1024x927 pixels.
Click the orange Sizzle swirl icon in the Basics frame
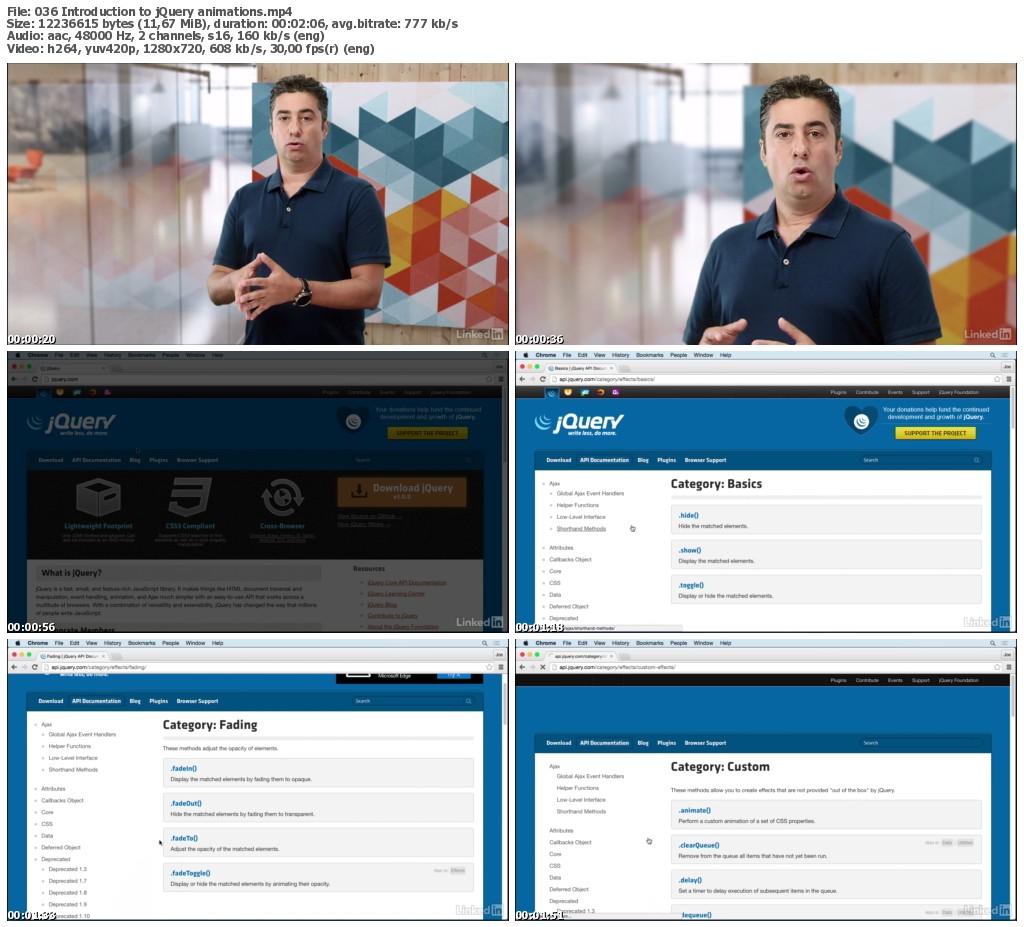tap(600, 393)
